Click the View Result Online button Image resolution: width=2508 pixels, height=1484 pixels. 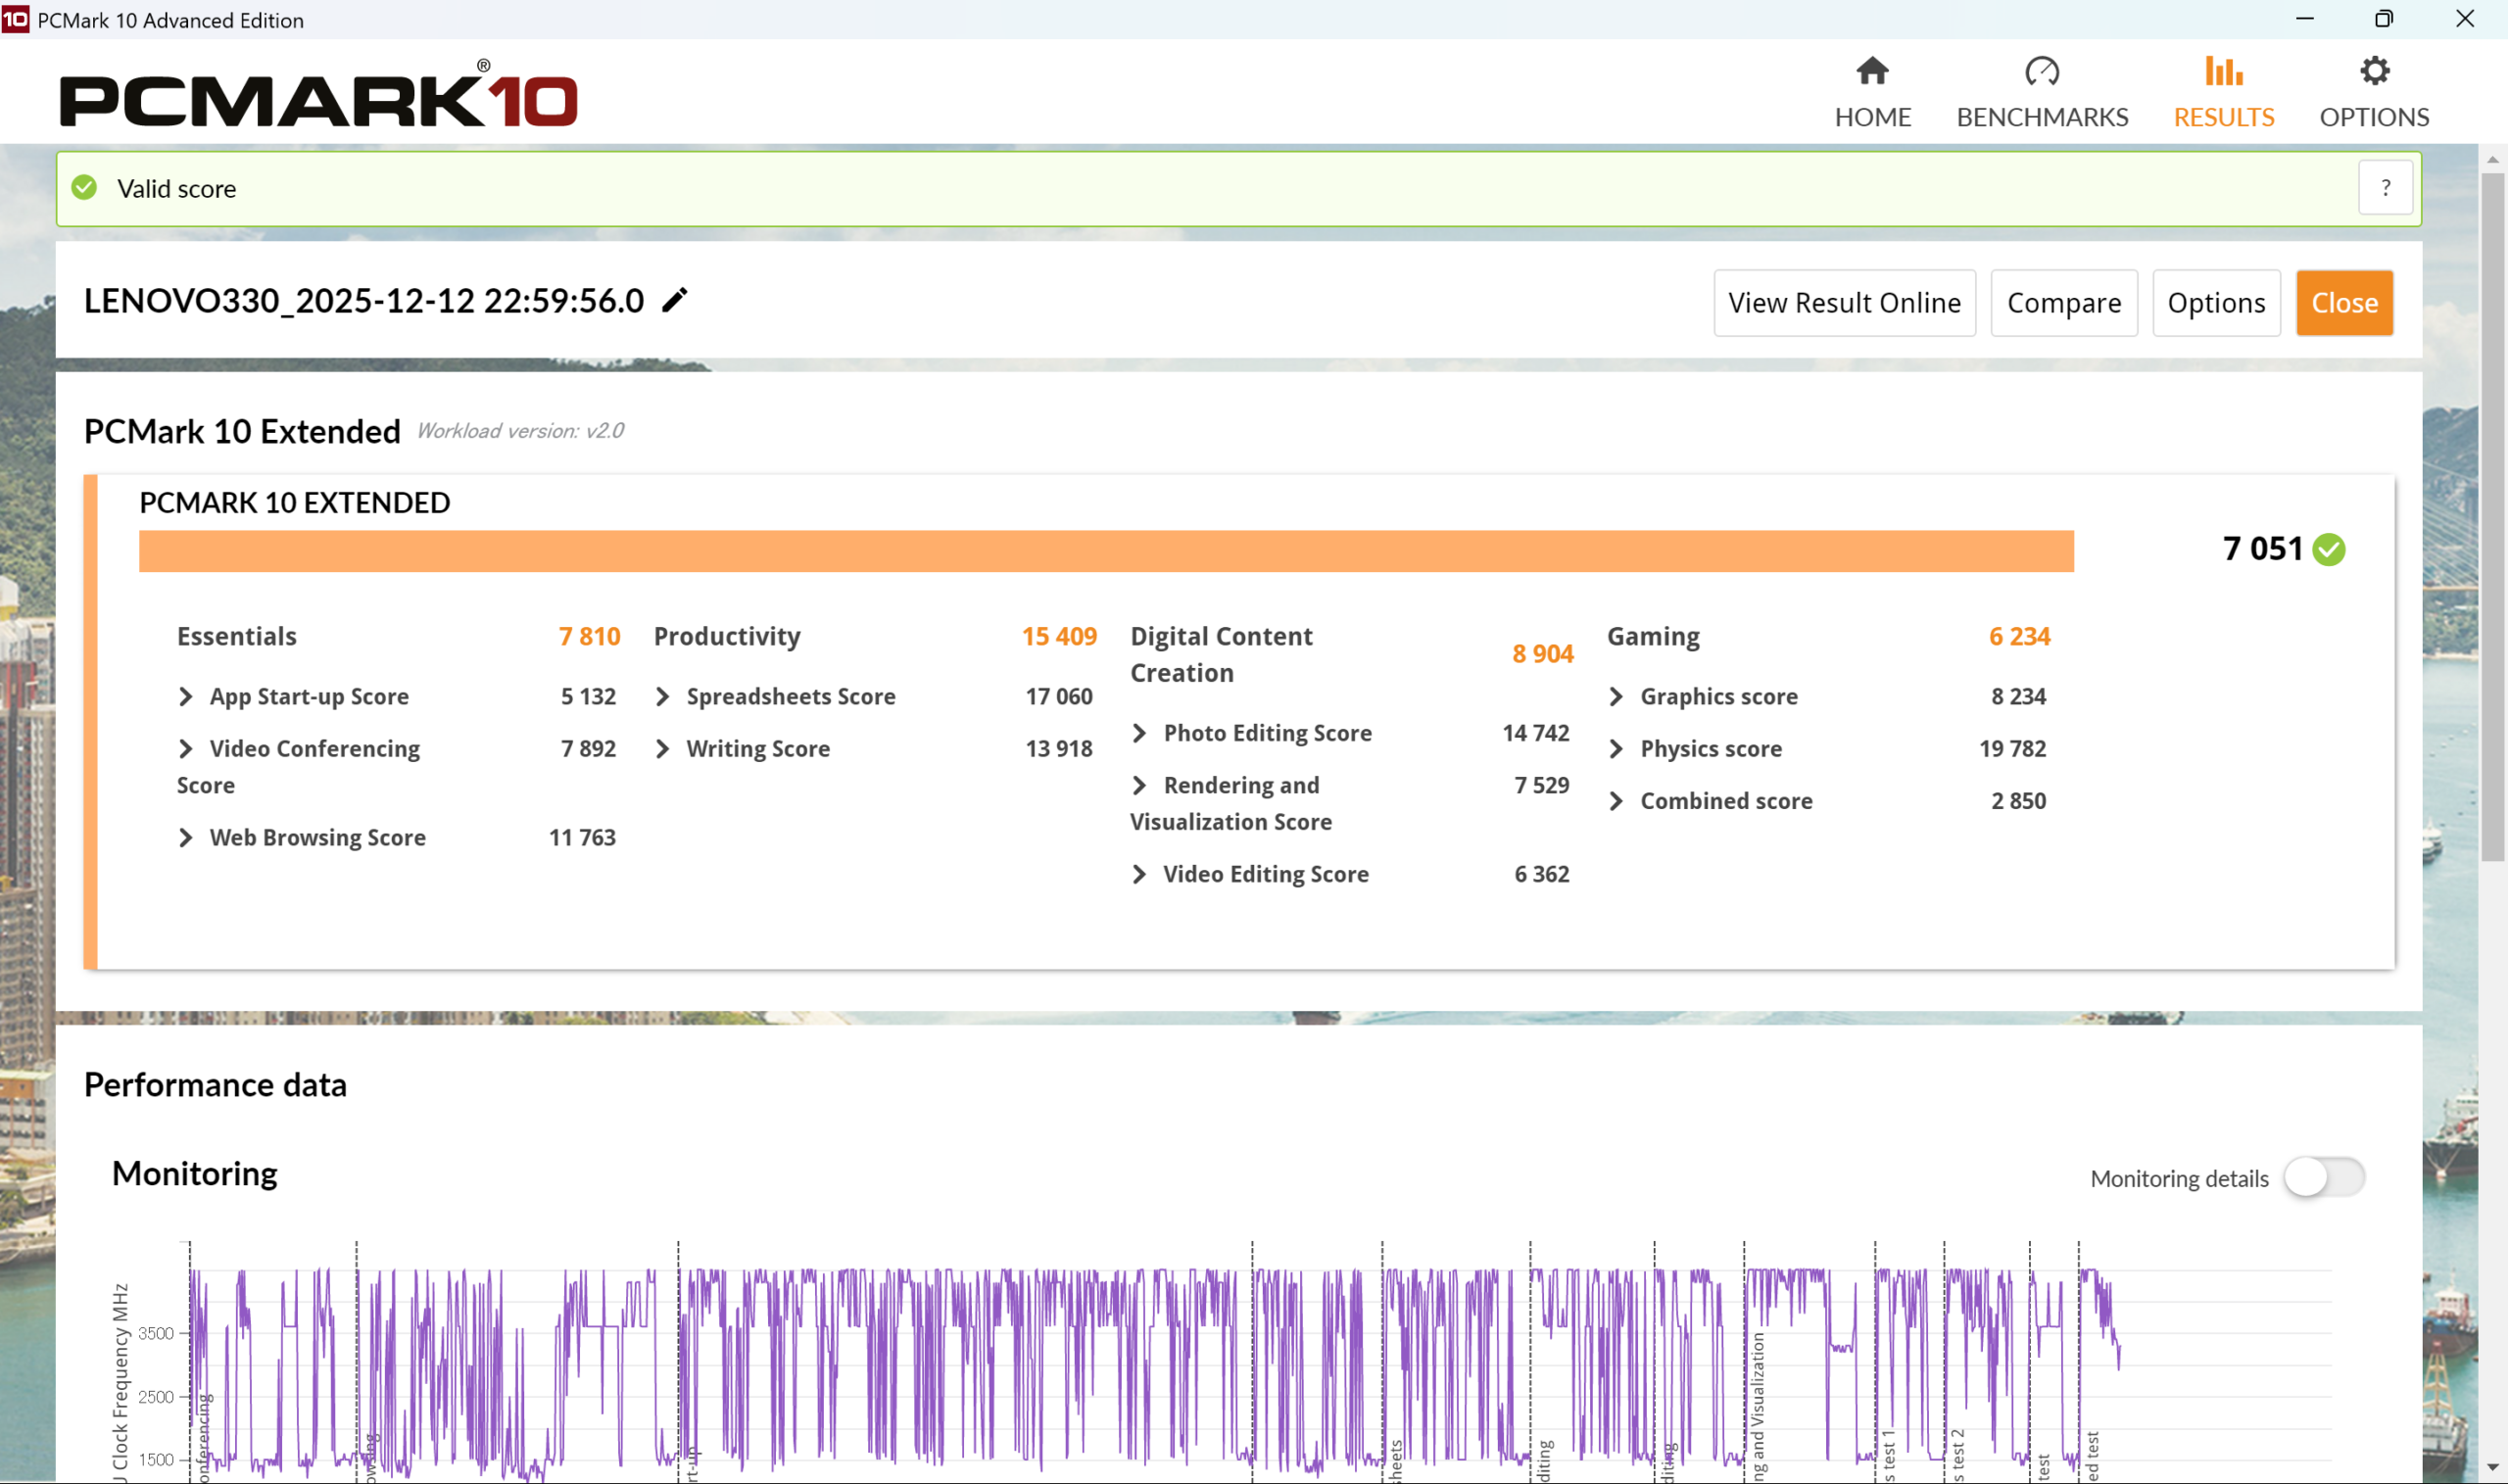(1844, 303)
